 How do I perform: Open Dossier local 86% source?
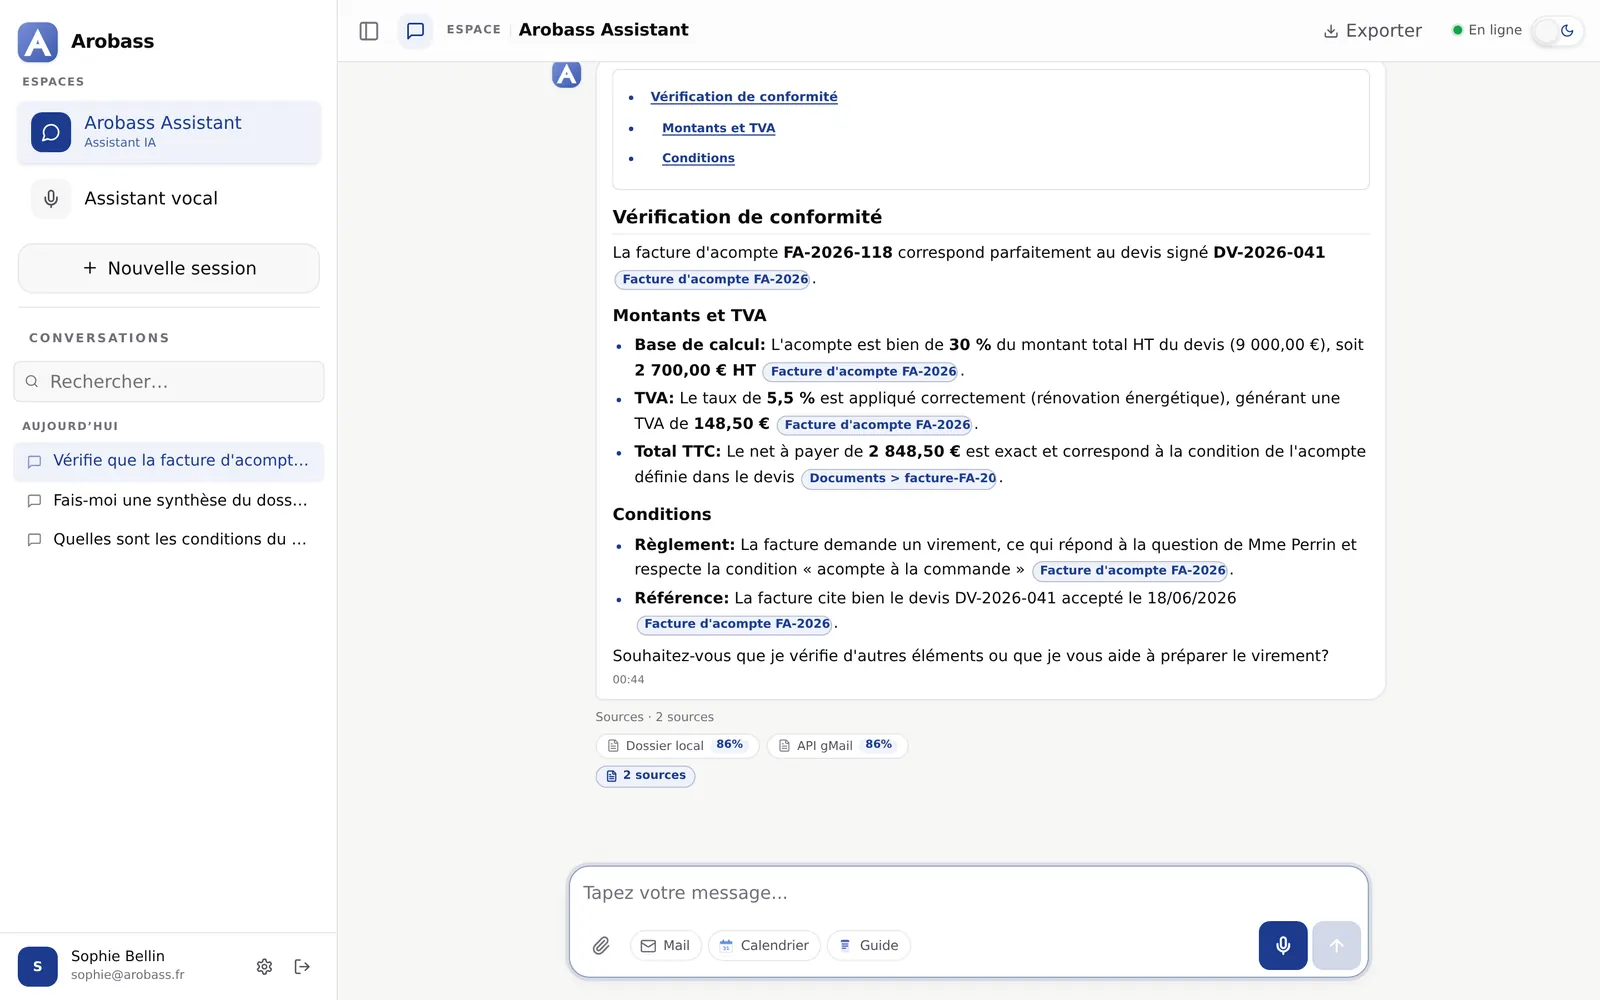tap(677, 745)
